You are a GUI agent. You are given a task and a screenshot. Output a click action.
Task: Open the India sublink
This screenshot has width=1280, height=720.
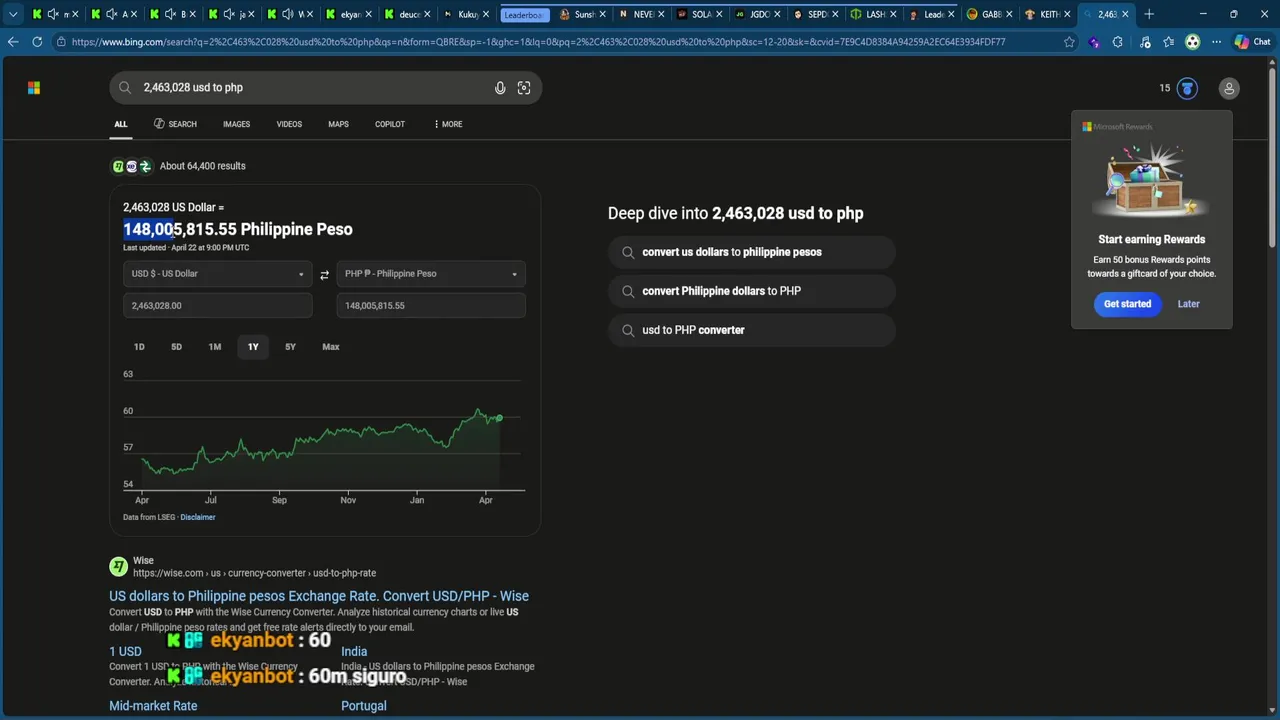(x=354, y=651)
